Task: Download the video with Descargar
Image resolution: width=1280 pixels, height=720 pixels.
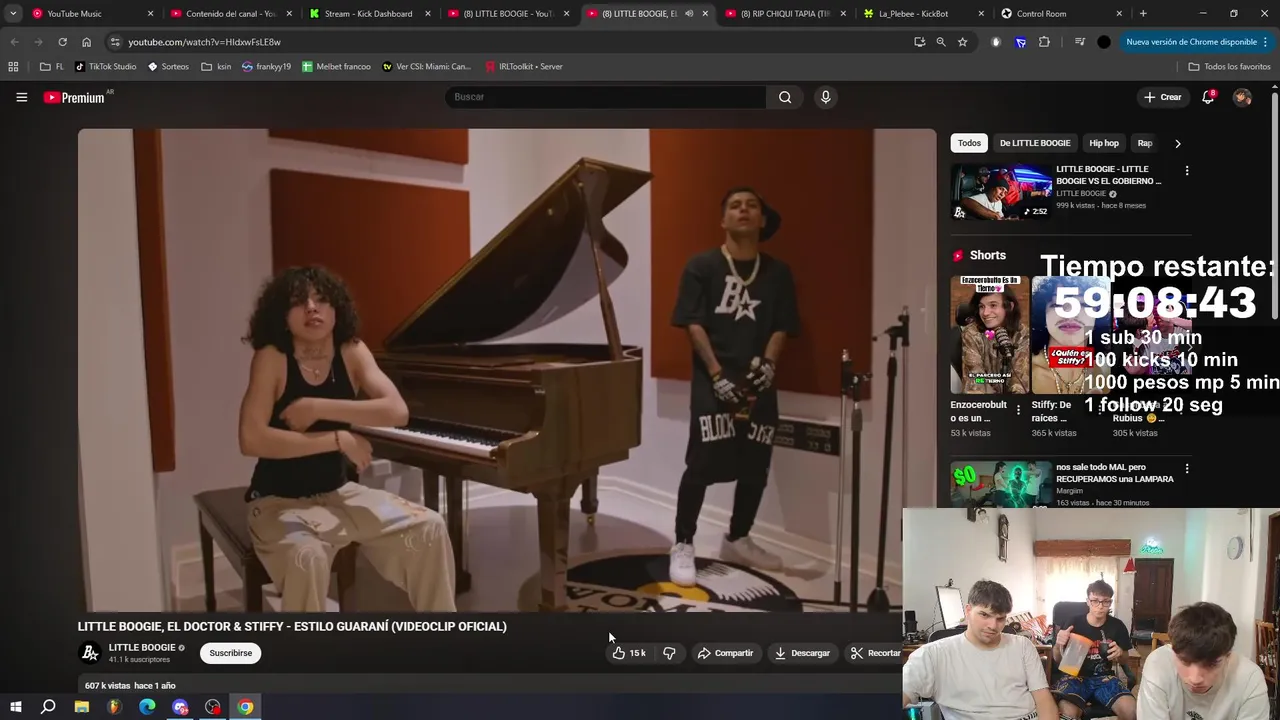Action: point(802,653)
